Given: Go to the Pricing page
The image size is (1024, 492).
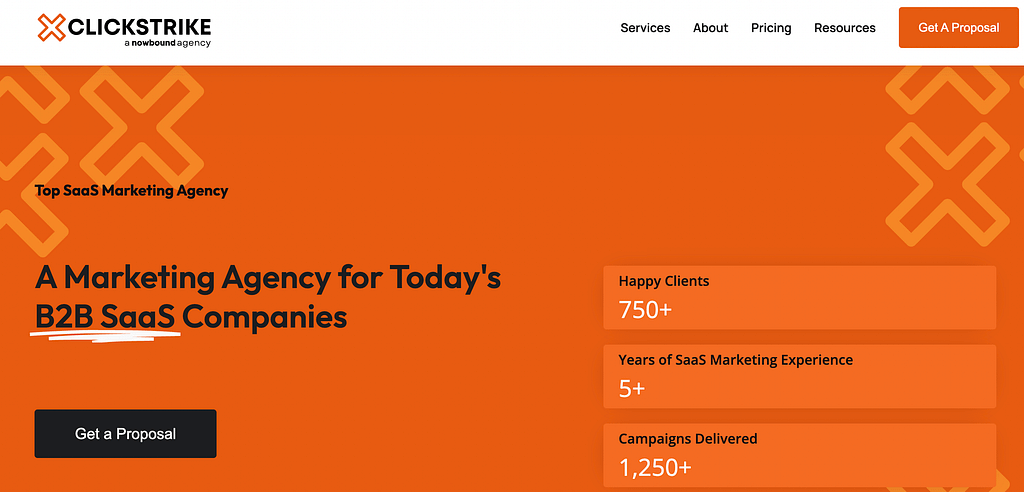Looking at the screenshot, I should 771,28.
